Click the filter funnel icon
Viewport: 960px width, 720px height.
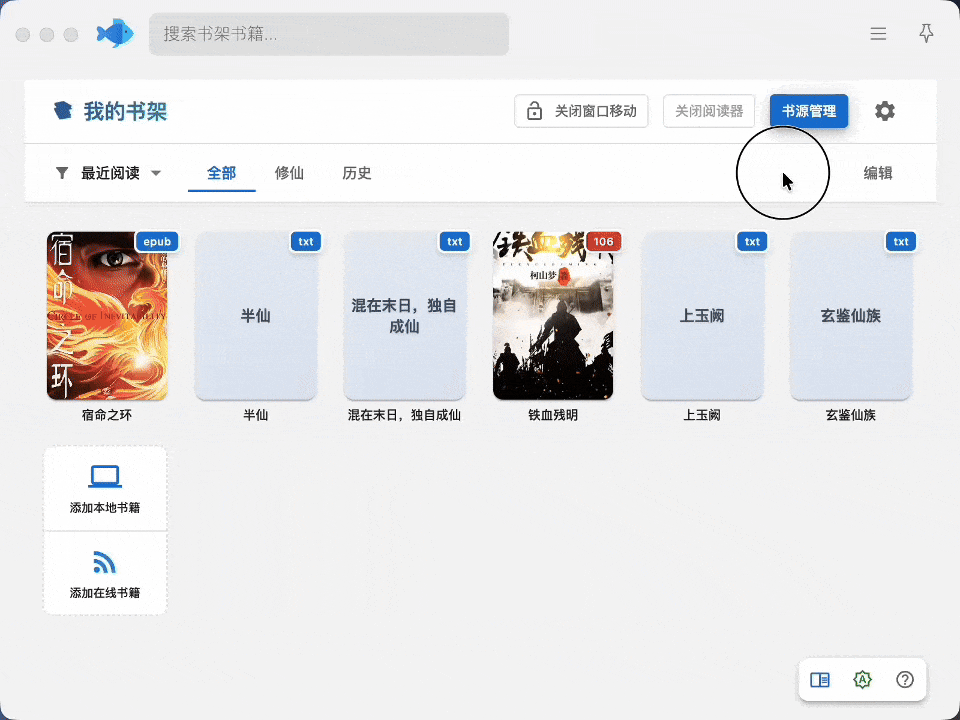tap(62, 173)
